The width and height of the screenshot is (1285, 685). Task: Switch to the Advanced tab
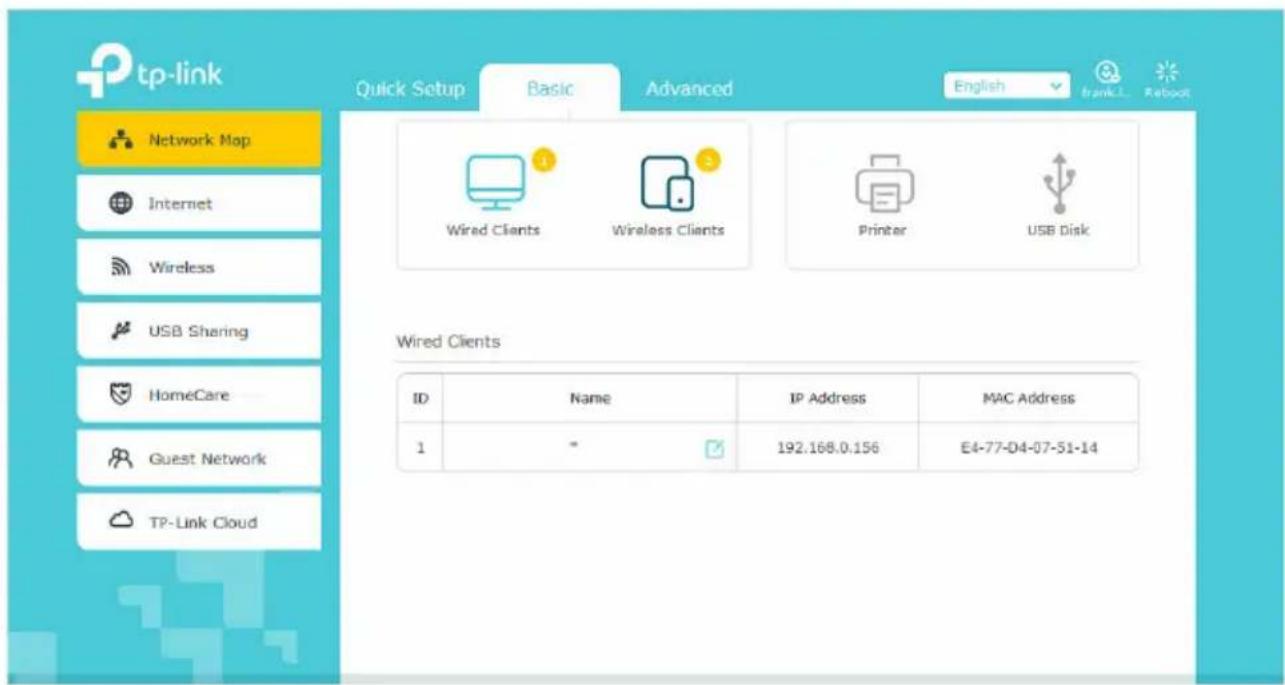click(x=689, y=88)
